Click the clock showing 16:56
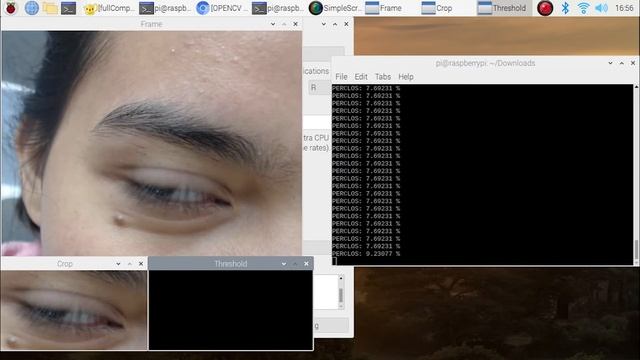Image resolution: width=640 pixels, height=360 pixels. (x=624, y=8)
